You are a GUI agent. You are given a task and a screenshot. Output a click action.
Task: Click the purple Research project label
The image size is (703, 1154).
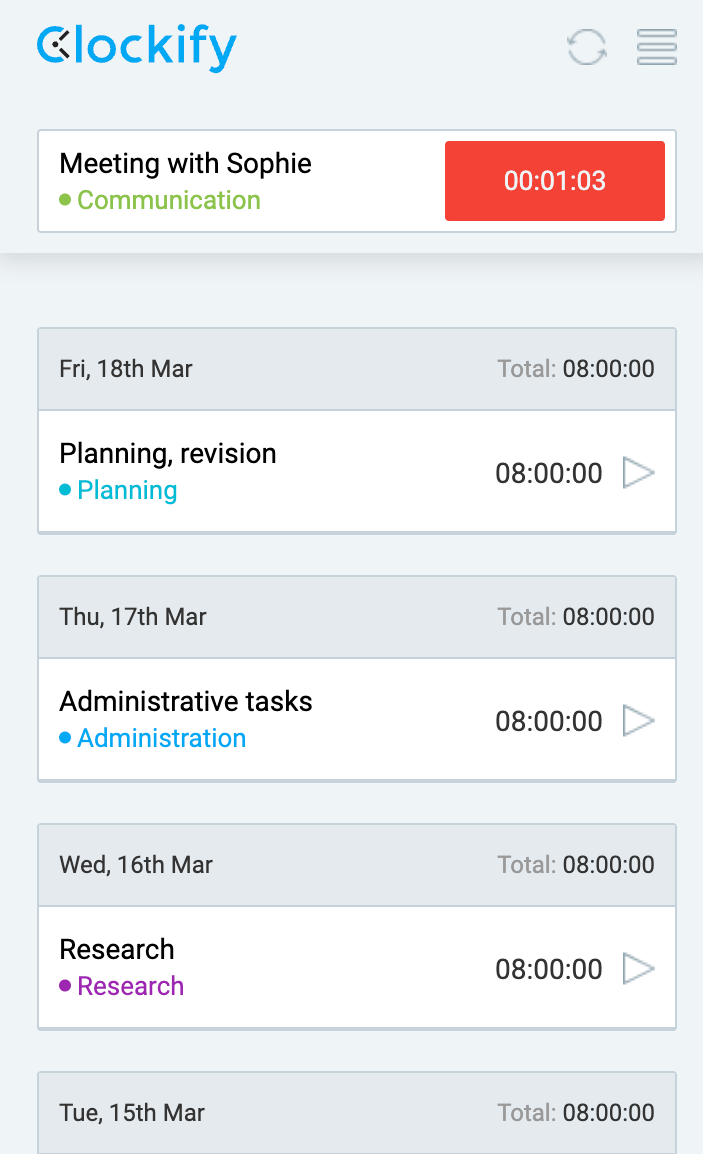pos(130,986)
